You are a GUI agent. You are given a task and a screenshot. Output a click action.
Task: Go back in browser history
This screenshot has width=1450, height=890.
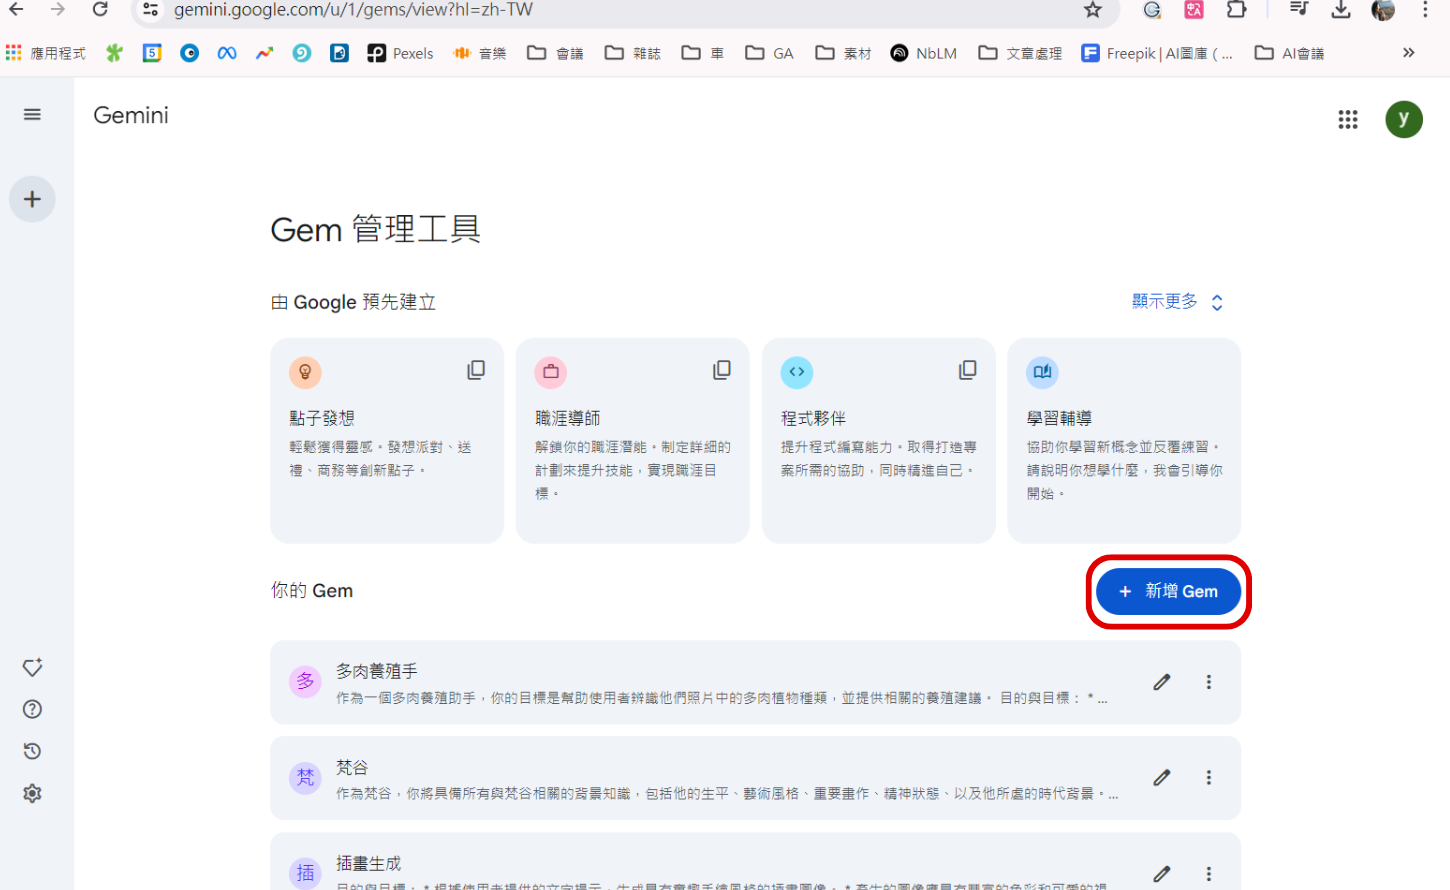click(x=17, y=10)
